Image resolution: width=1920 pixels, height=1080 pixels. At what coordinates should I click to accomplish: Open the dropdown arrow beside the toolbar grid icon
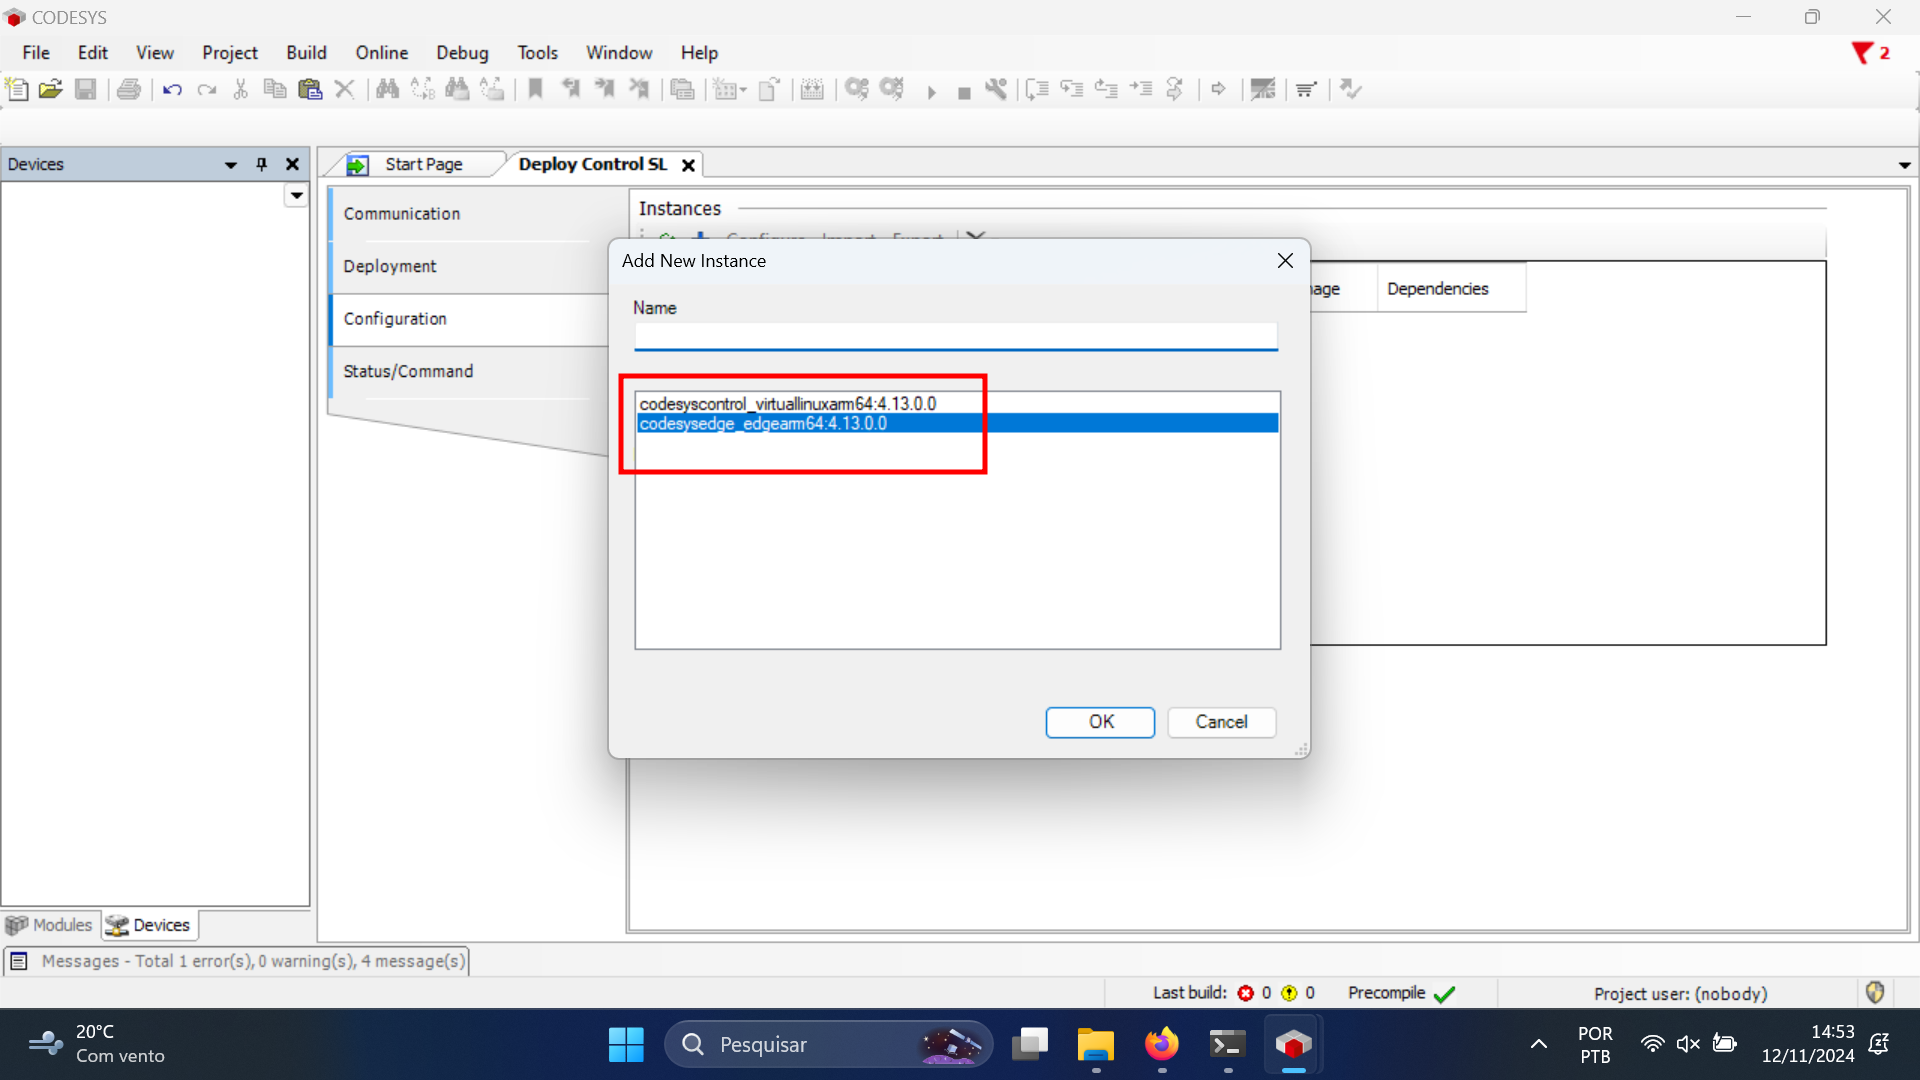[743, 90]
